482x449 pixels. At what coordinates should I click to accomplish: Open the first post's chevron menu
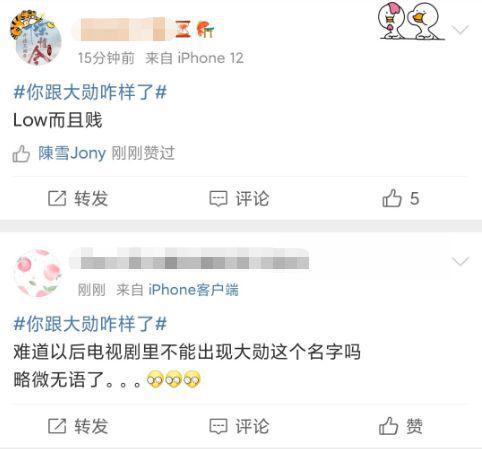click(460, 30)
